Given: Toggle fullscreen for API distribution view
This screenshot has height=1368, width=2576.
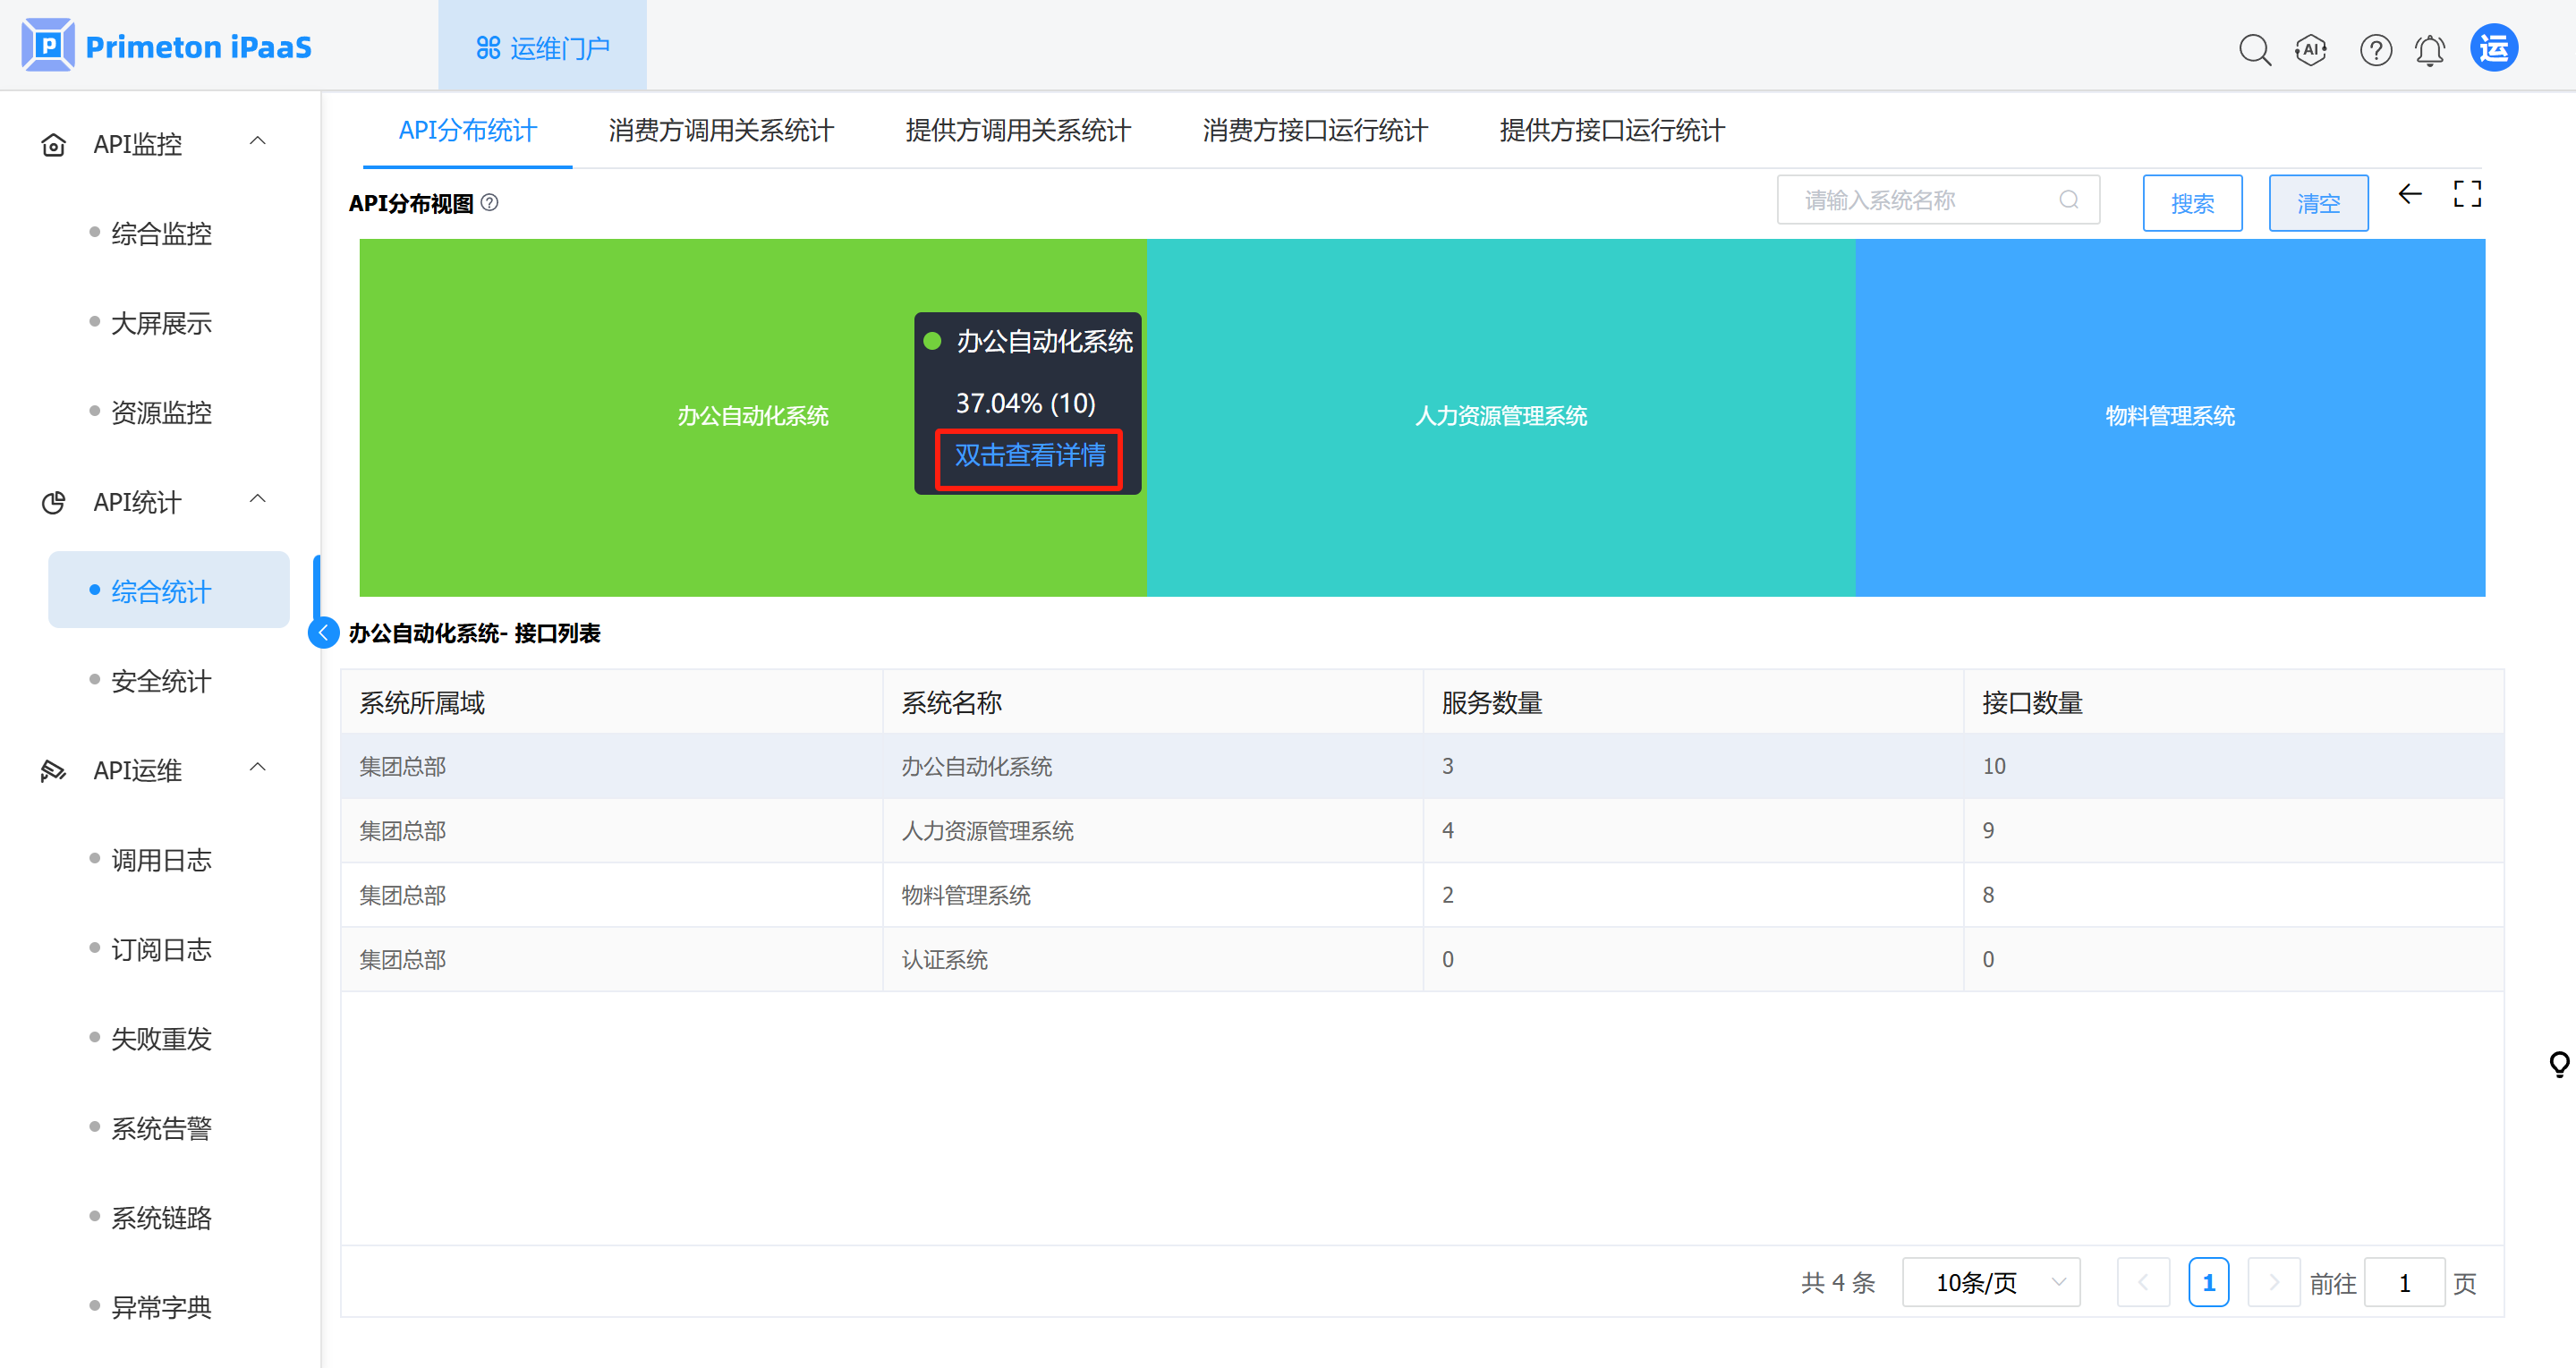Looking at the screenshot, I should tap(2467, 194).
